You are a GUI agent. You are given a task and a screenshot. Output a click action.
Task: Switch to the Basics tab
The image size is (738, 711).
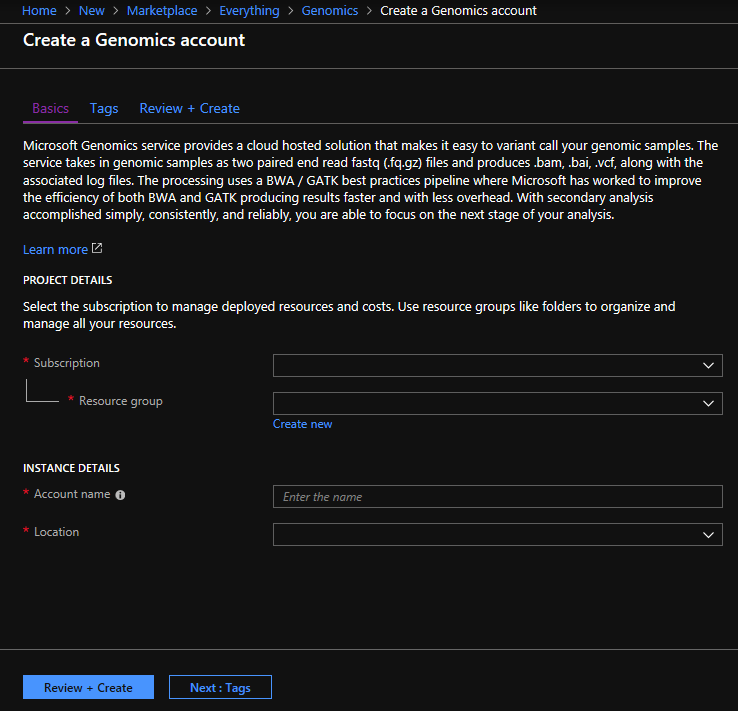pyautogui.click(x=50, y=109)
